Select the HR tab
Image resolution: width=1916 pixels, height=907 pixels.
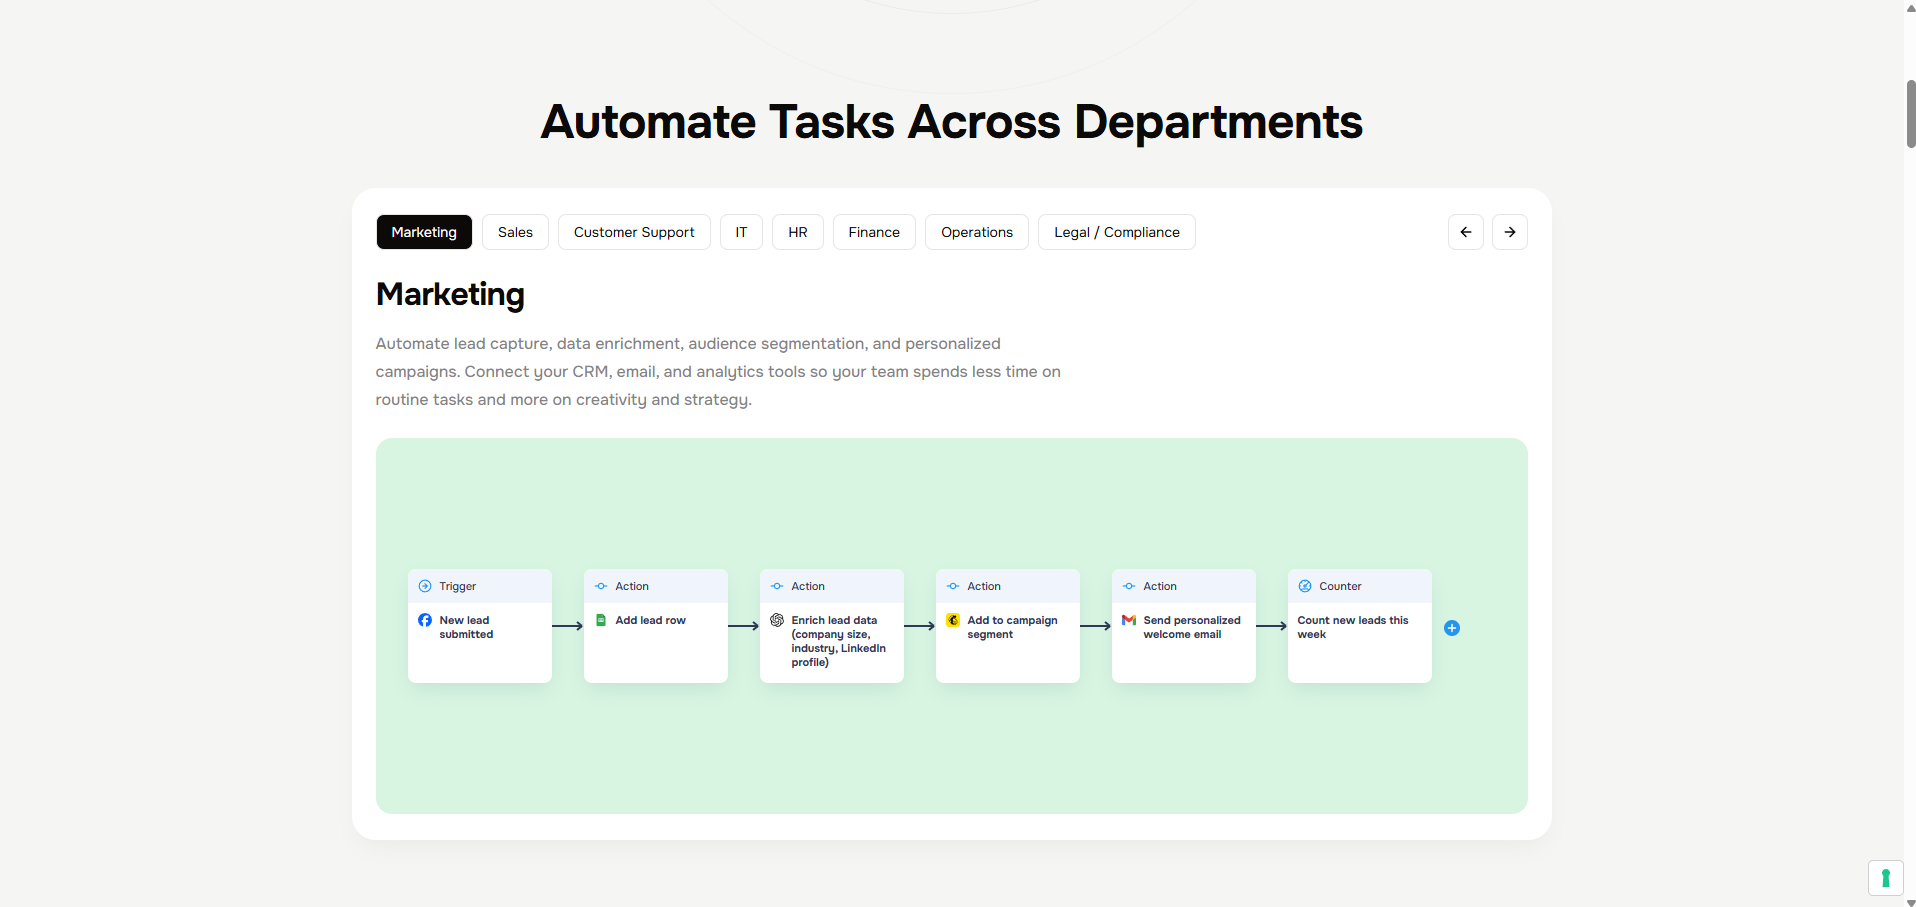pos(797,232)
